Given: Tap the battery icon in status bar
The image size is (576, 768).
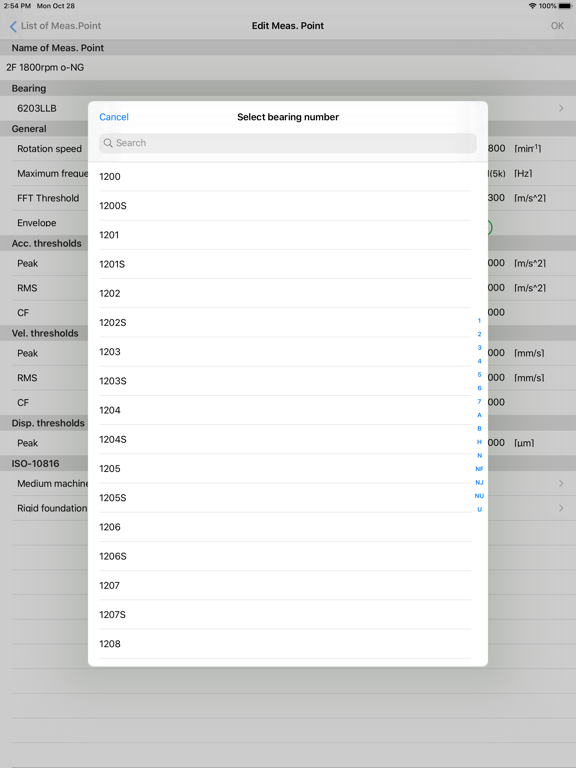Looking at the screenshot, I should (x=565, y=6).
